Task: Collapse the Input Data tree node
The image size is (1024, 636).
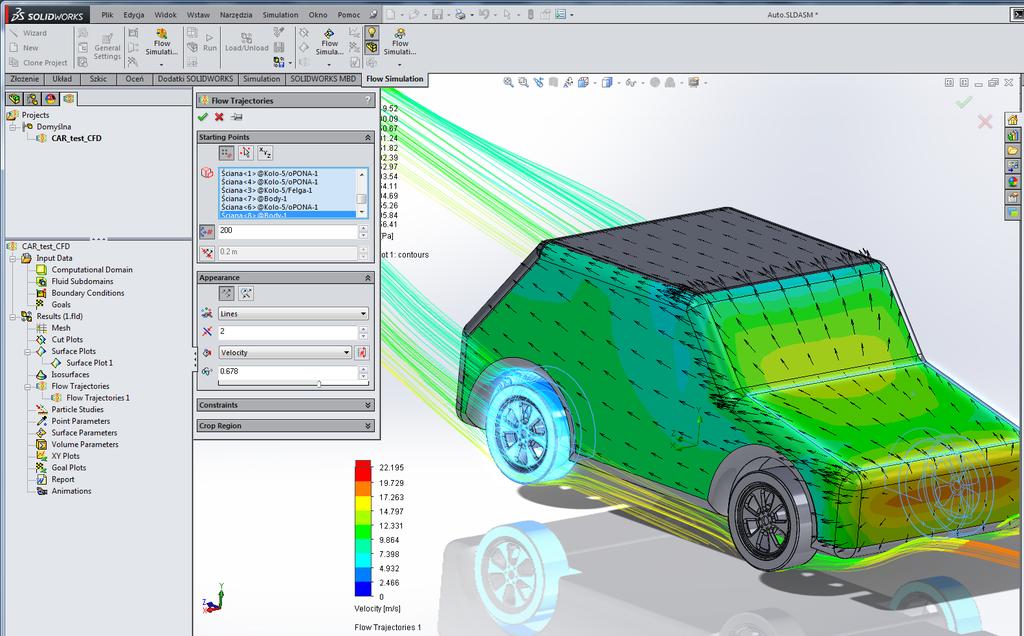Action: [x=13, y=259]
